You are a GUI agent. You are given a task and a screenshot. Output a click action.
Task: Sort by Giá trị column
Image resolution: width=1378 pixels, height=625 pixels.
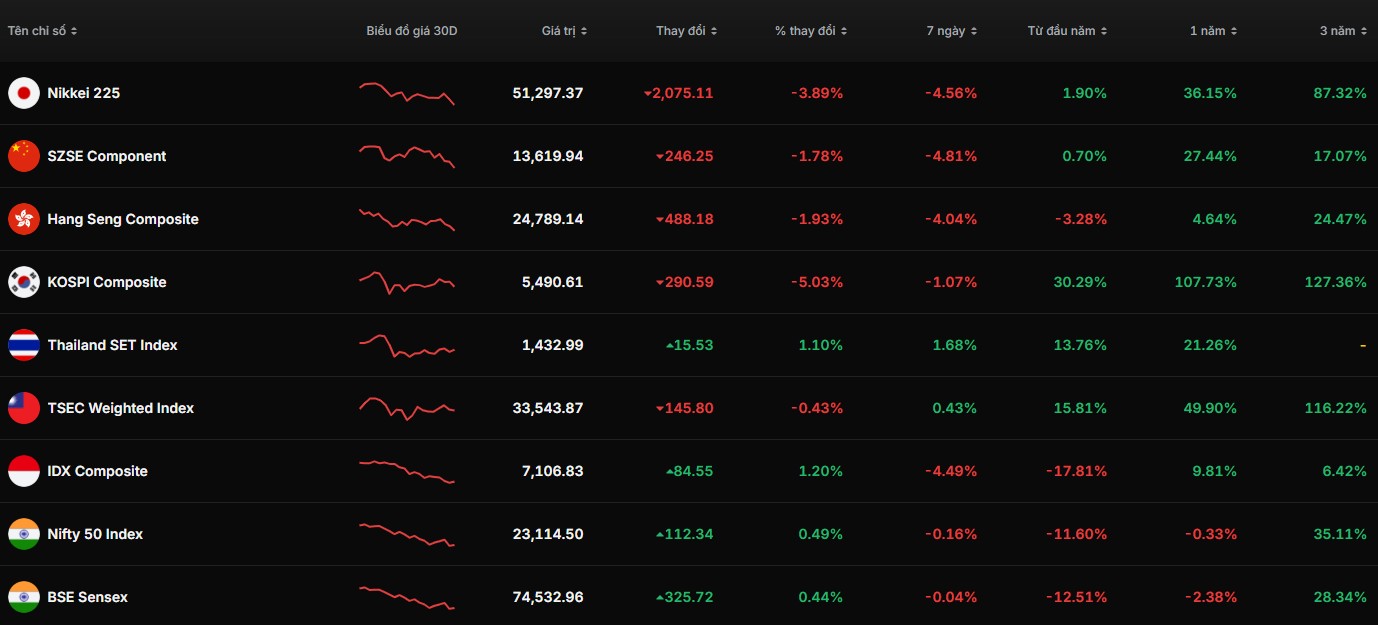point(564,31)
